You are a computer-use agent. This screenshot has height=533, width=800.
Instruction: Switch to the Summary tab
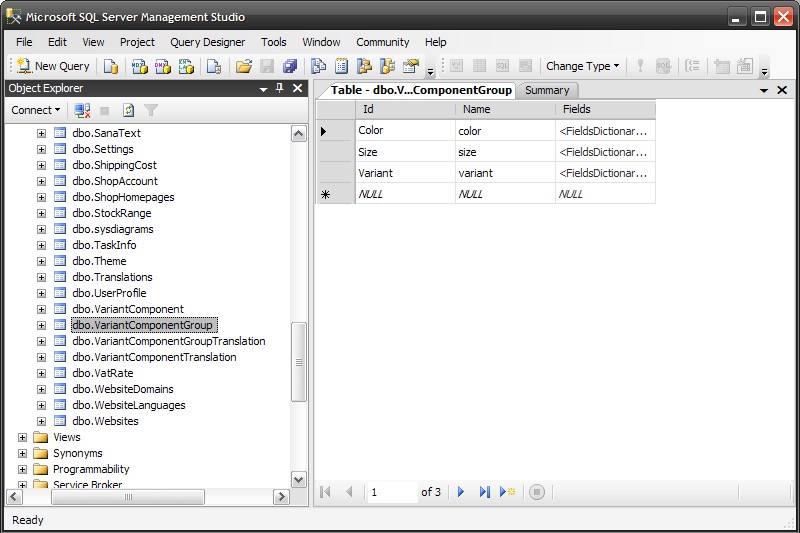[547, 90]
